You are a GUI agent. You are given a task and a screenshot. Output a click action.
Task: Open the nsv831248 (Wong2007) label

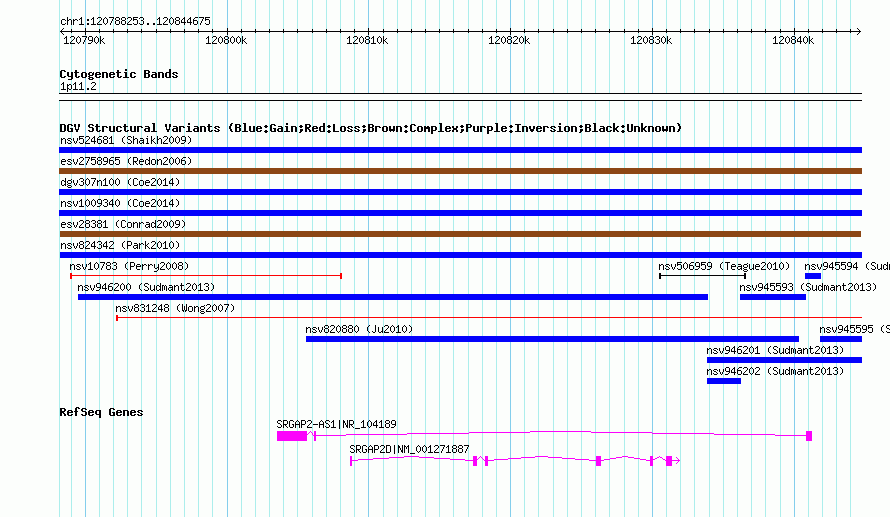(175, 308)
